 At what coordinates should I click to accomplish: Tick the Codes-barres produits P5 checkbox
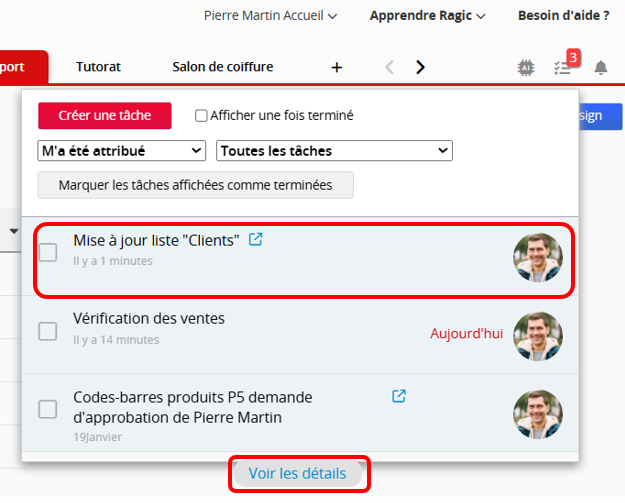[x=48, y=408]
